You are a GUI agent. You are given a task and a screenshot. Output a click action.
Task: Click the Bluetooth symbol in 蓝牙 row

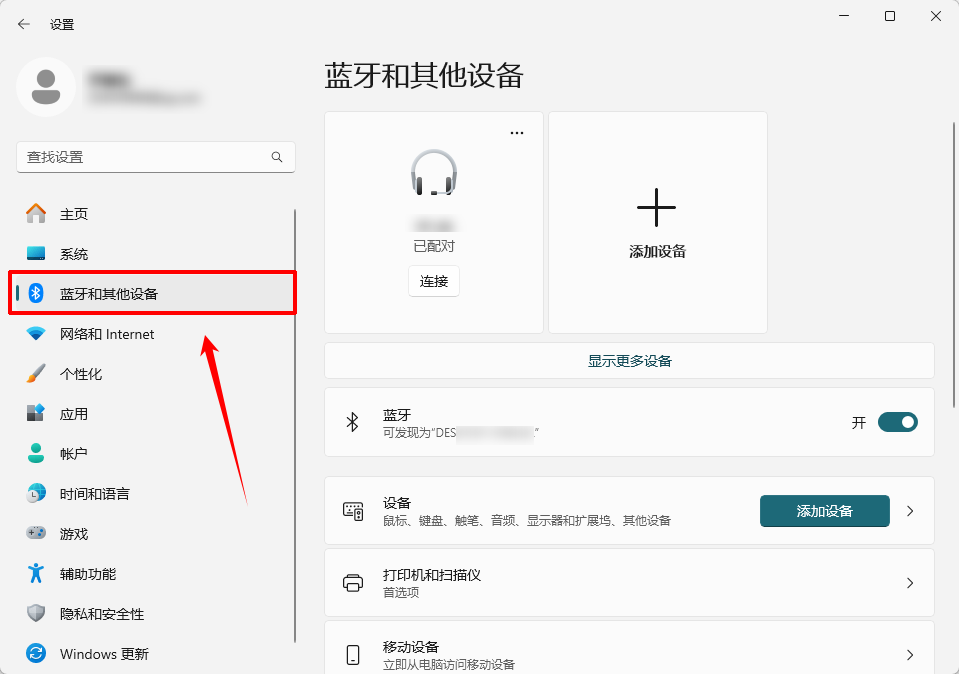pos(352,422)
